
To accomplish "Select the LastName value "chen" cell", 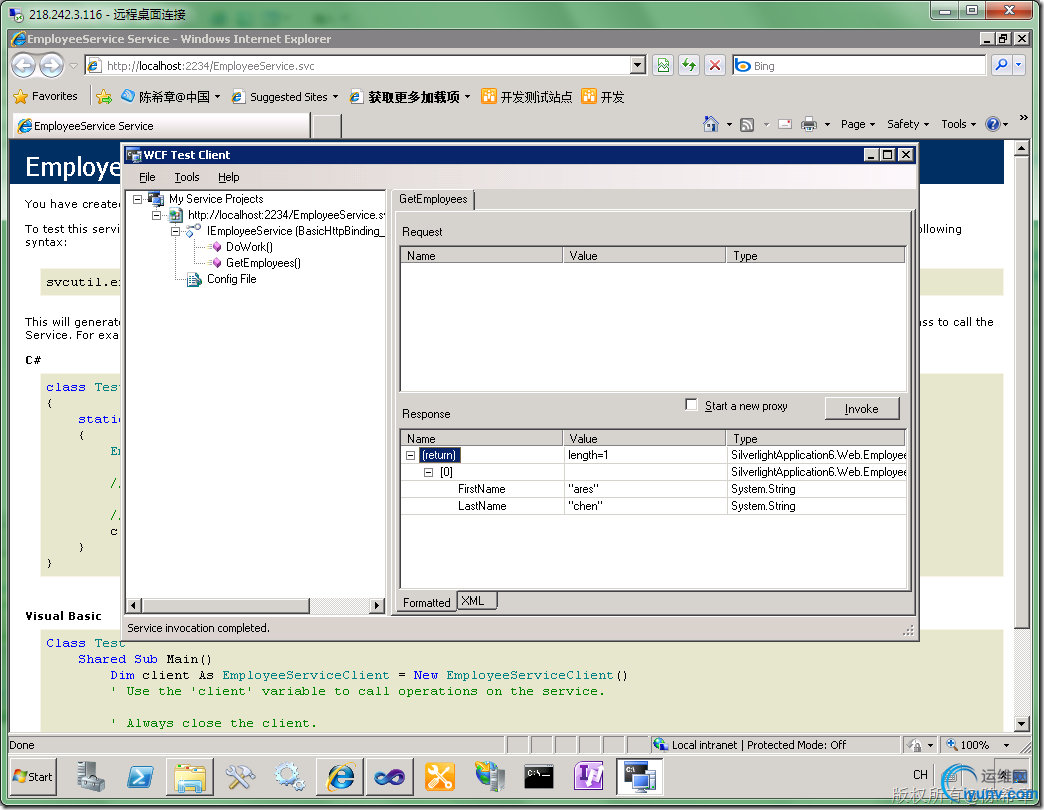I will [x=644, y=506].
